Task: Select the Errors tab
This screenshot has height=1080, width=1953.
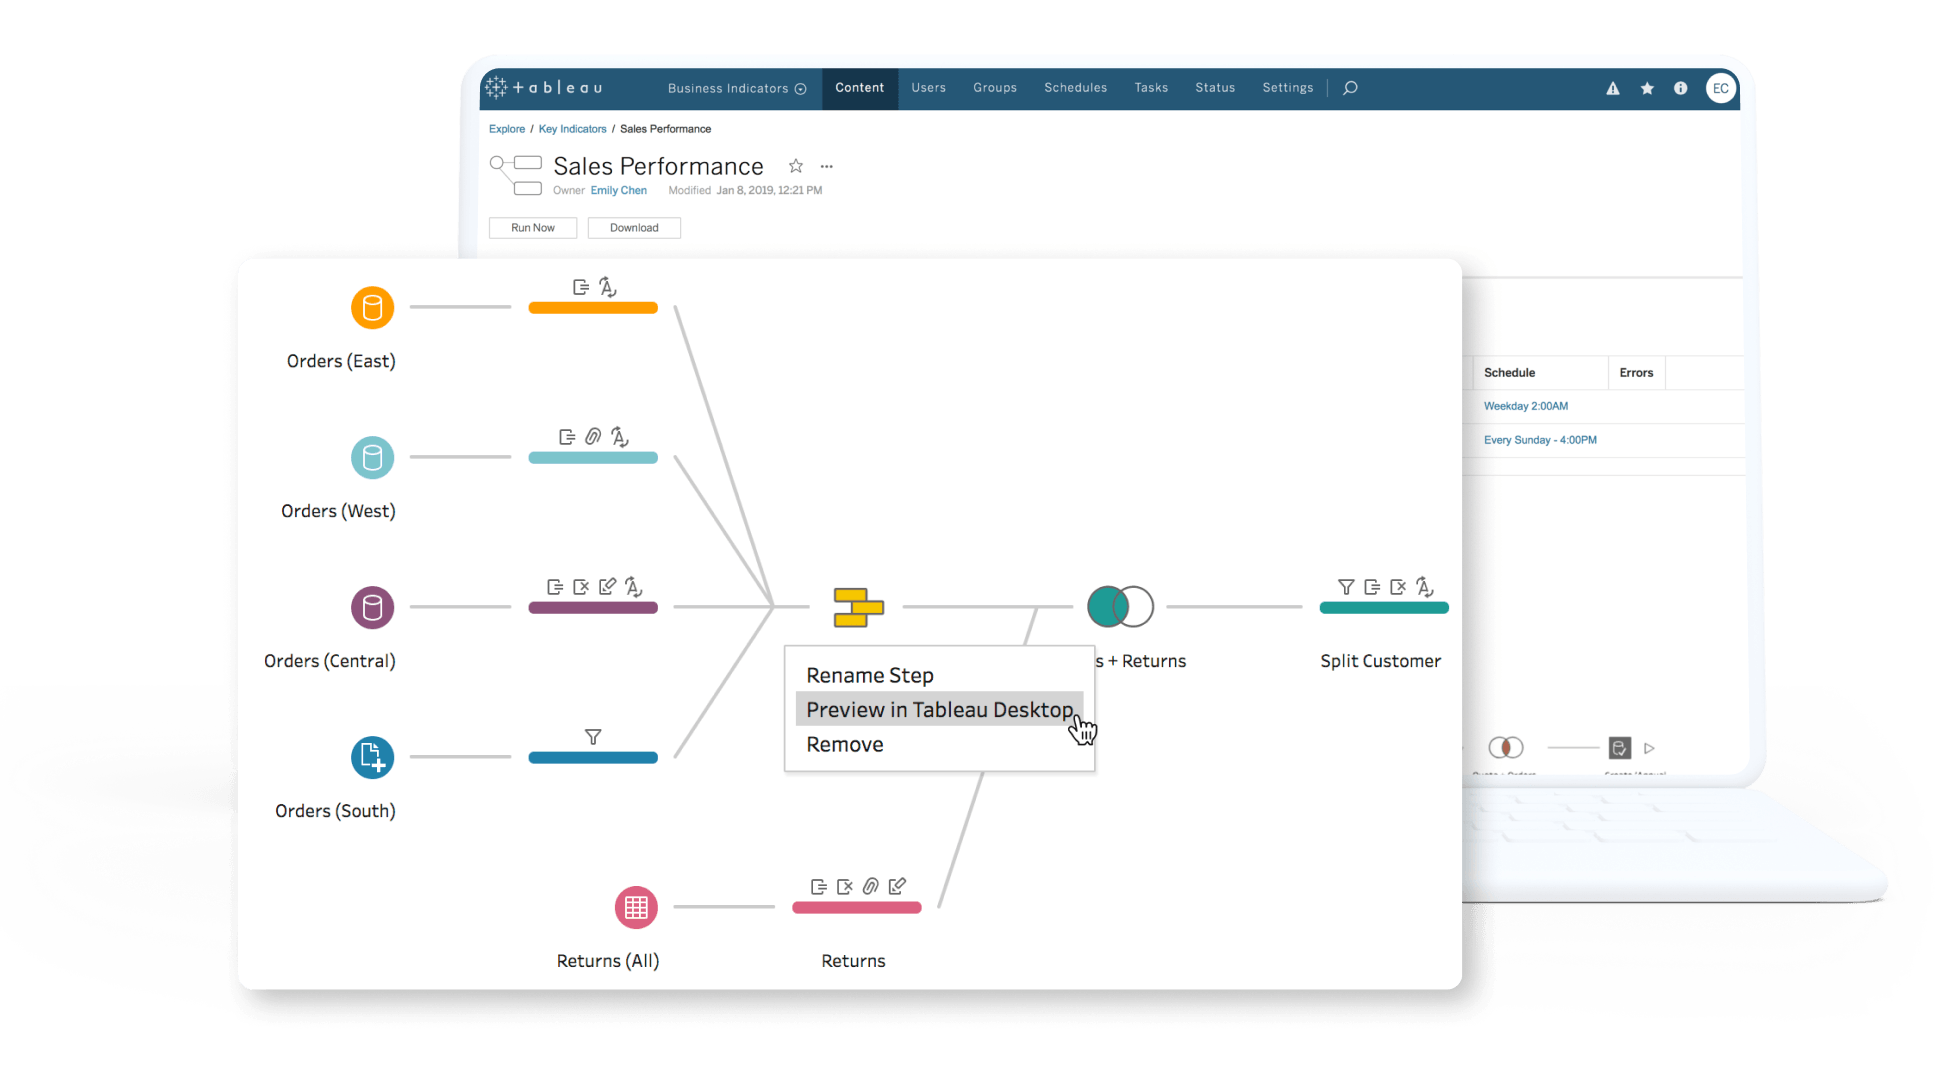Action: (x=1637, y=372)
